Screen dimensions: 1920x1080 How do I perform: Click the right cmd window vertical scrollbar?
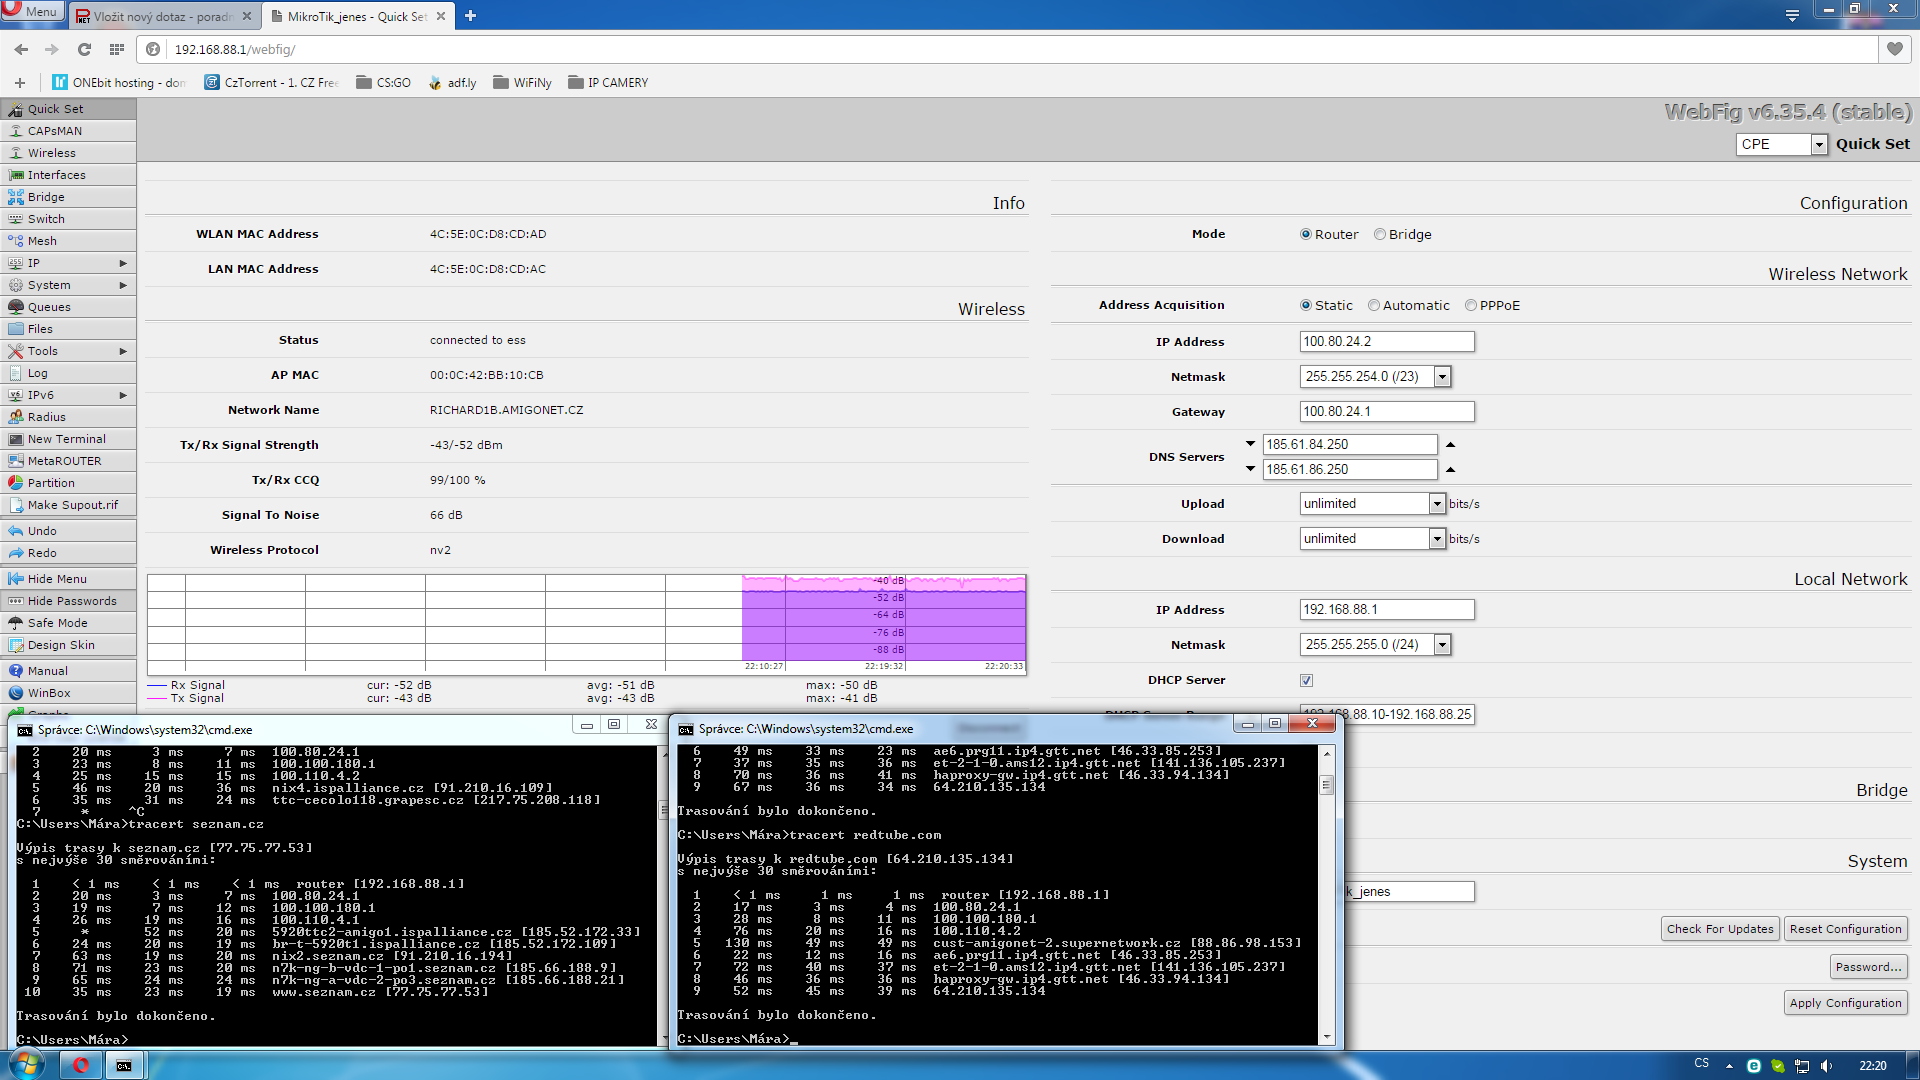pyautogui.click(x=1327, y=894)
